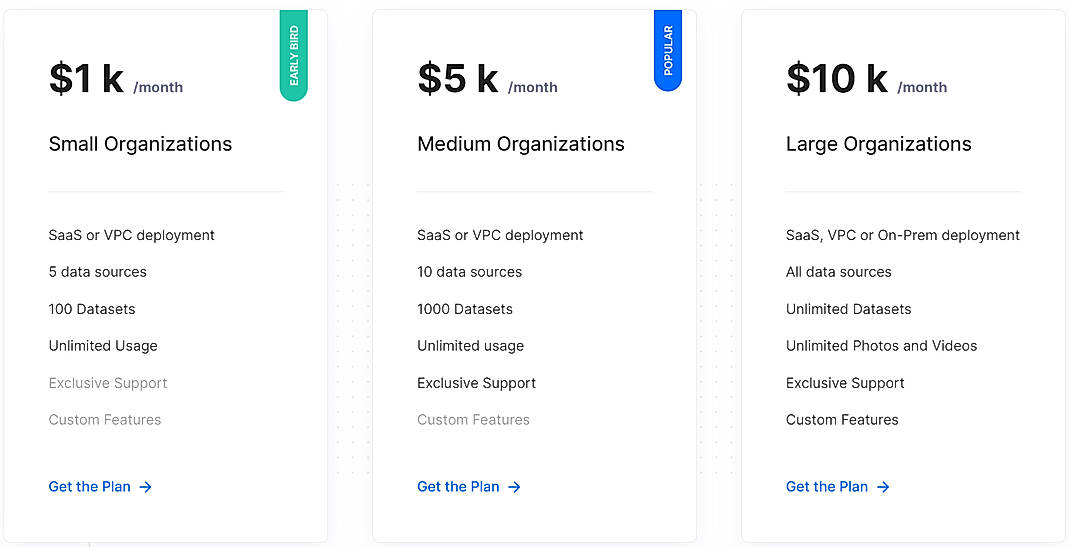Click the Small Organizations title
This screenshot has height=547, width=1070.
click(x=141, y=144)
